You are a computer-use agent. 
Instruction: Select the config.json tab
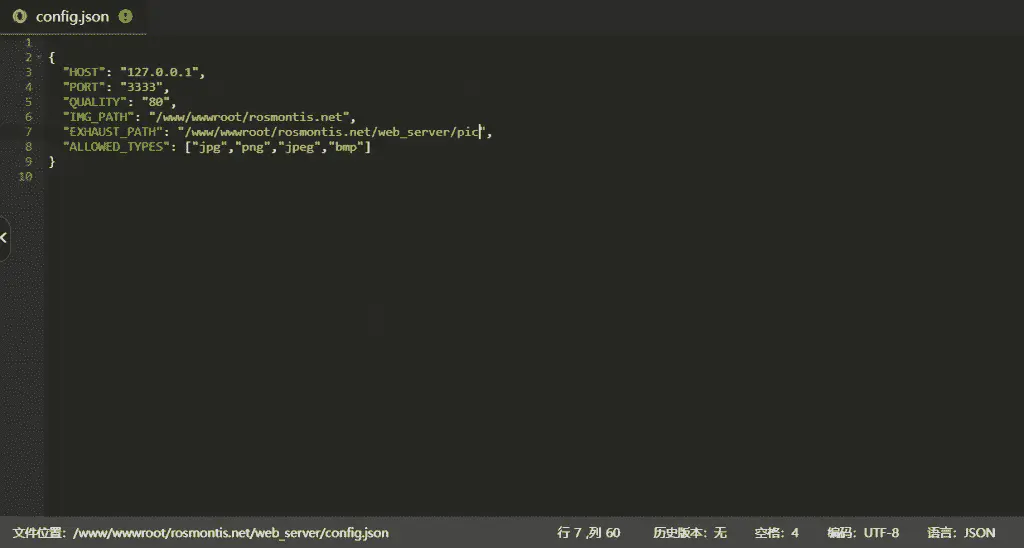72,17
